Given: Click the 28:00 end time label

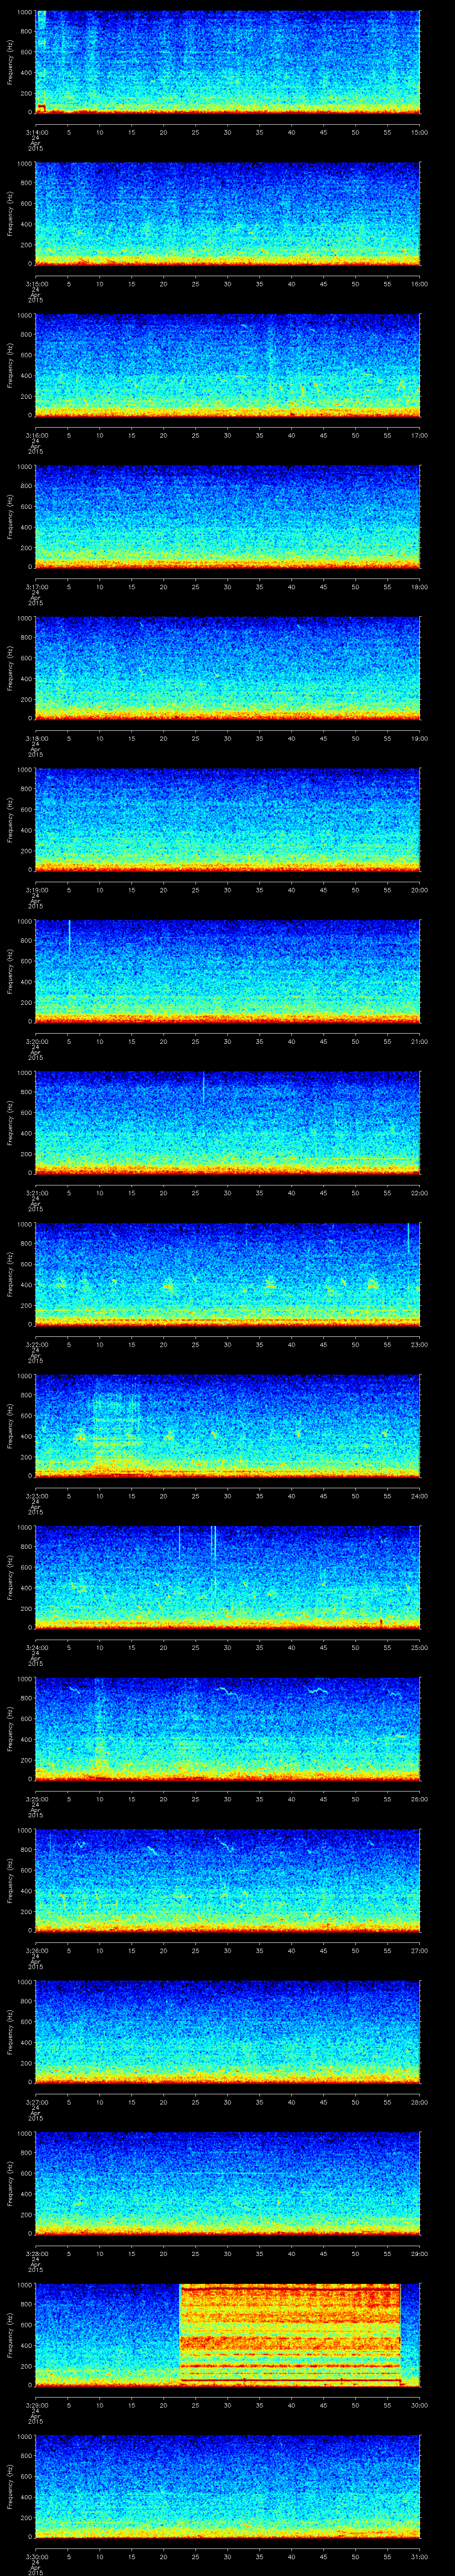Looking at the screenshot, I should pyautogui.click(x=419, y=2102).
